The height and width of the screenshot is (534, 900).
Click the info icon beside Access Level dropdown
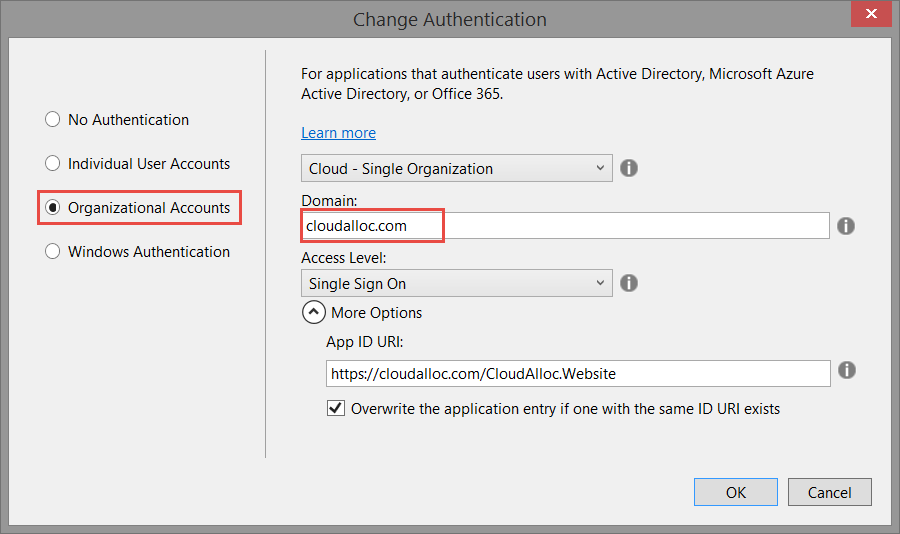(x=629, y=283)
